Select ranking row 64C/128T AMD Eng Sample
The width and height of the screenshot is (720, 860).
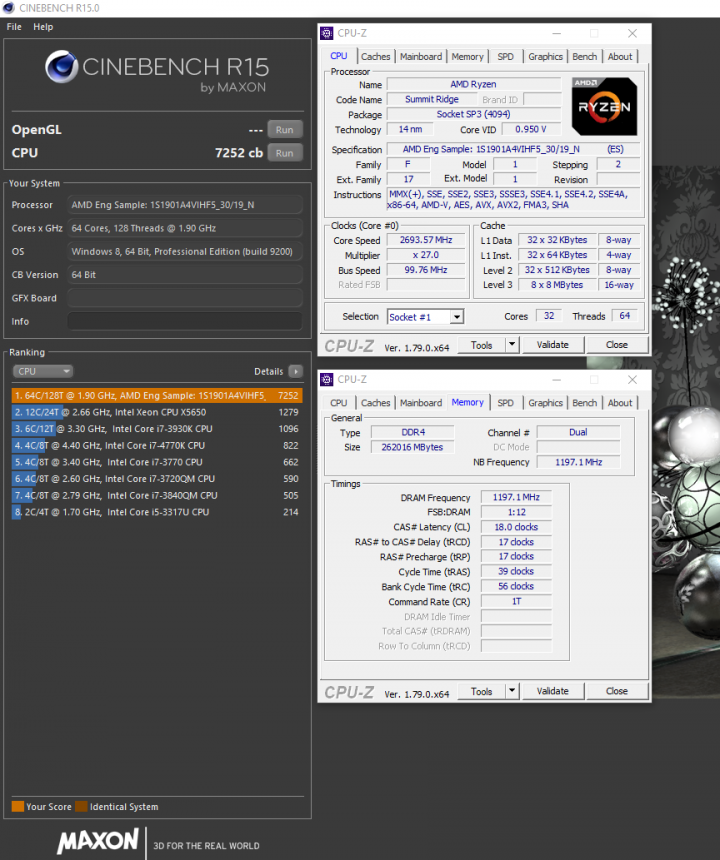click(157, 395)
